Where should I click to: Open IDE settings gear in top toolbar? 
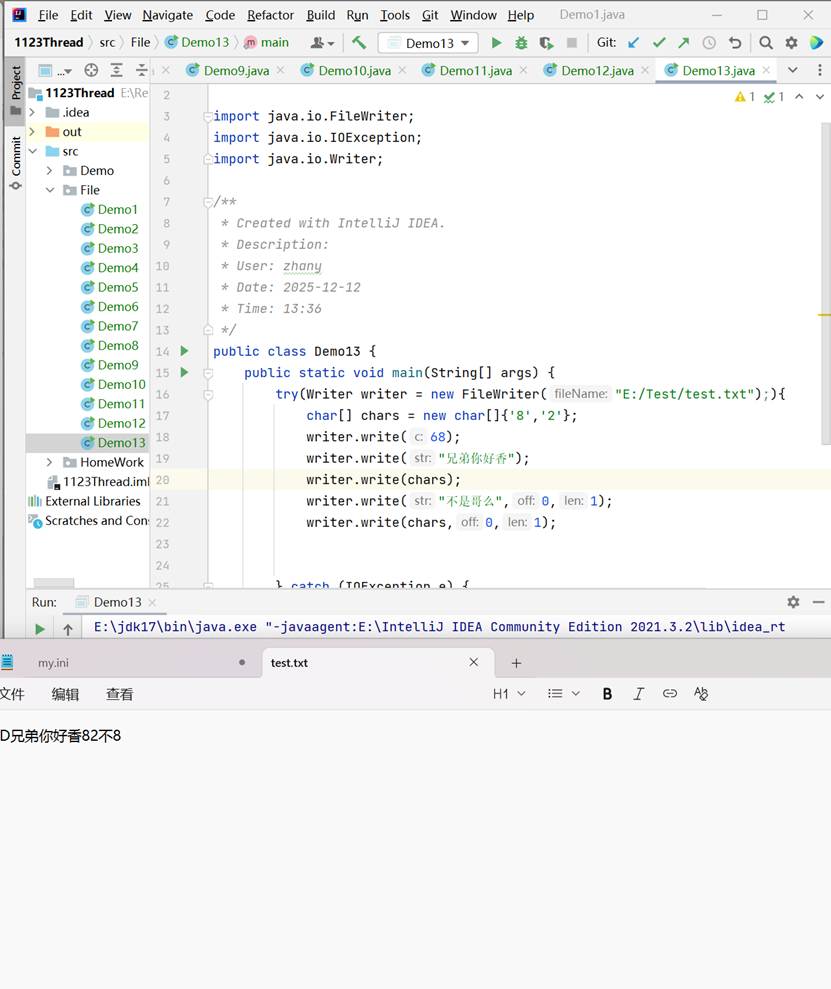pyautogui.click(x=791, y=43)
